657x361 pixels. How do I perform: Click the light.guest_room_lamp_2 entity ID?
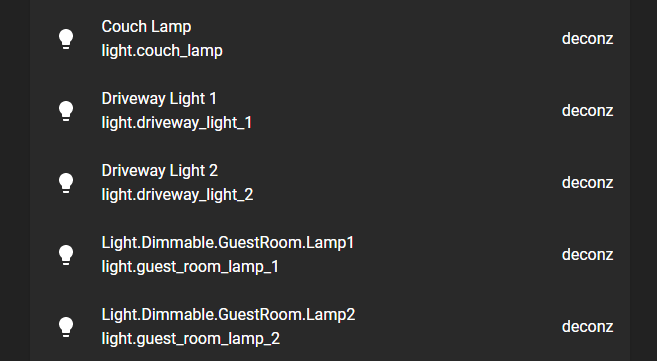tap(191, 339)
